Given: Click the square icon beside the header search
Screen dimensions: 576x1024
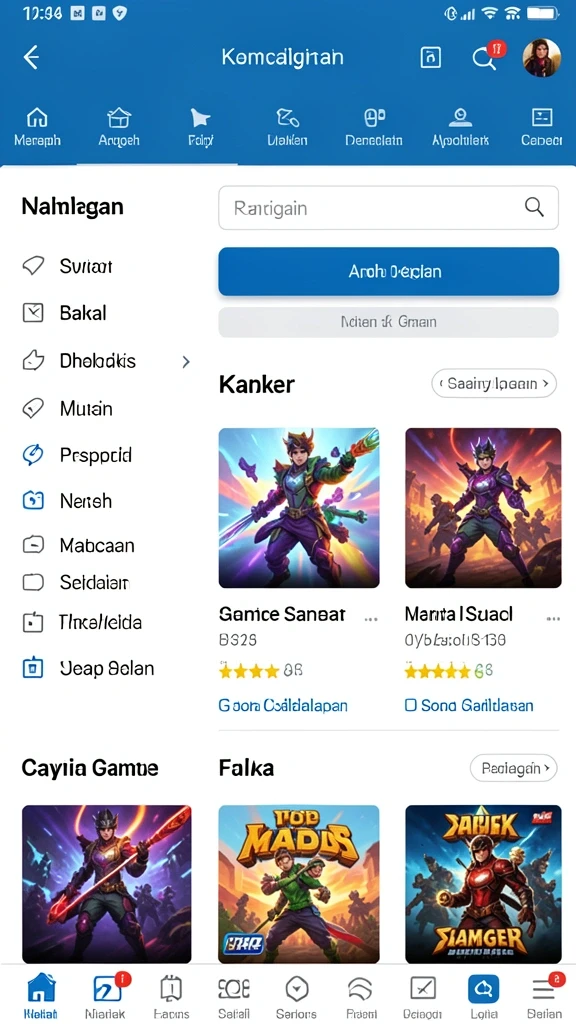Looking at the screenshot, I should [x=430, y=57].
